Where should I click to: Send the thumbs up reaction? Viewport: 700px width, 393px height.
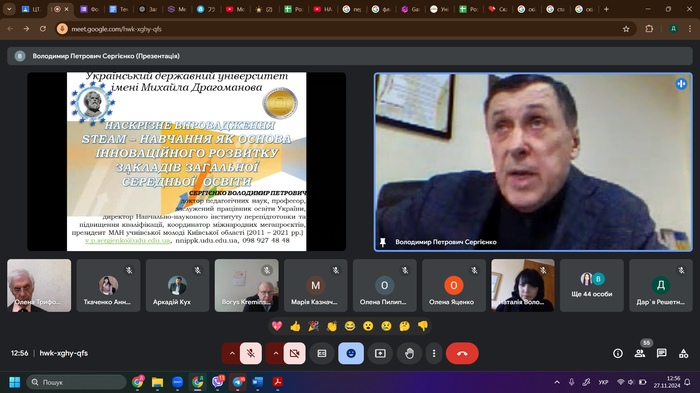coord(295,326)
